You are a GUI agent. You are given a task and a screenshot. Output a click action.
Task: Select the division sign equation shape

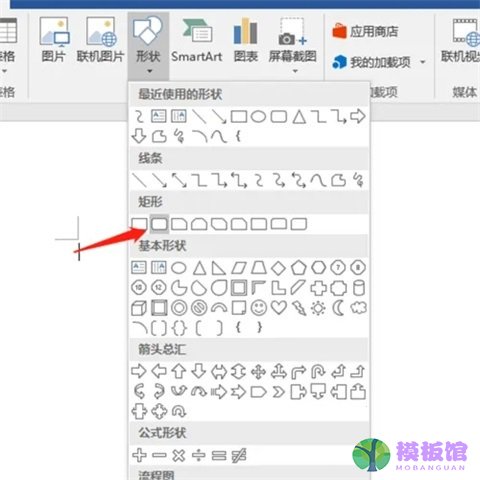pyautogui.click(x=199, y=455)
